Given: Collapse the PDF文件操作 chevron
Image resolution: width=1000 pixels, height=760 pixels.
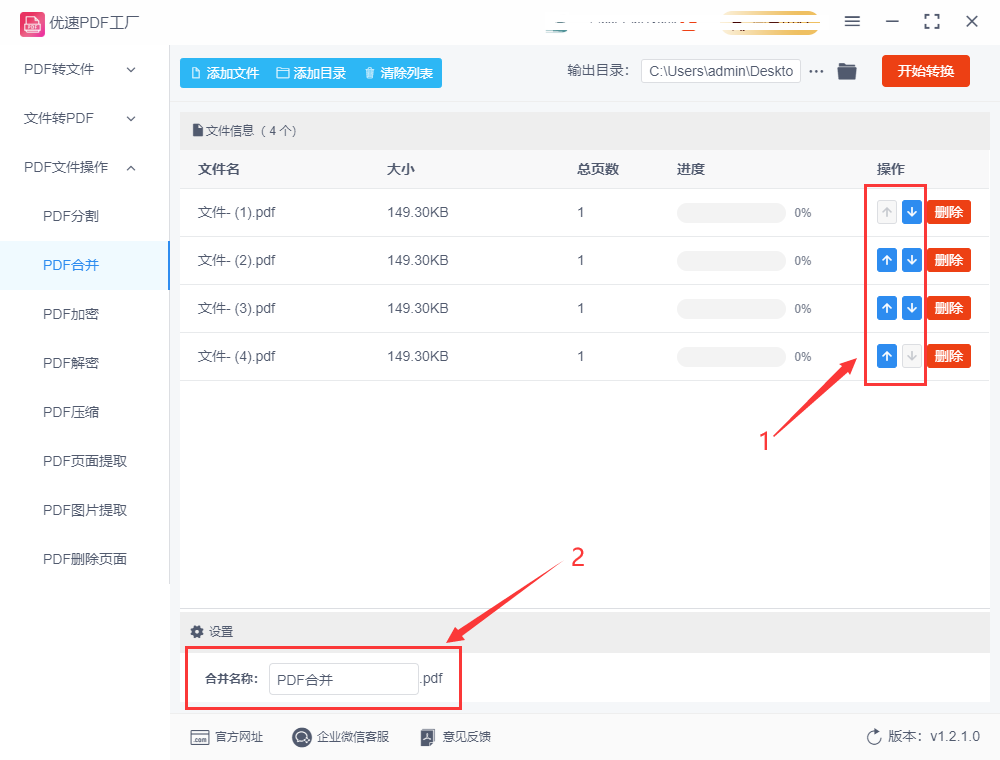Looking at the screenshot, I should tap(131, 168).
